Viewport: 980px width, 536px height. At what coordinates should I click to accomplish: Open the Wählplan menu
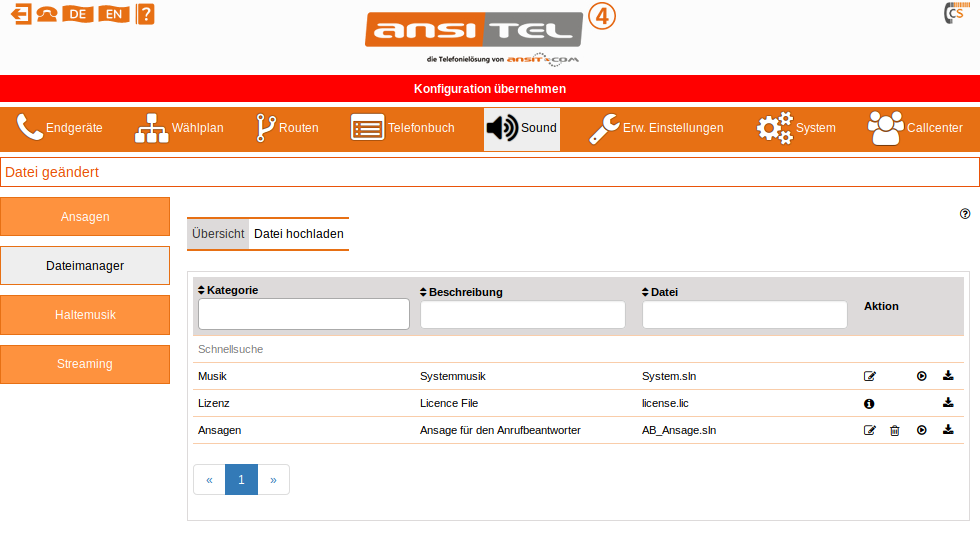pos(180,128)
